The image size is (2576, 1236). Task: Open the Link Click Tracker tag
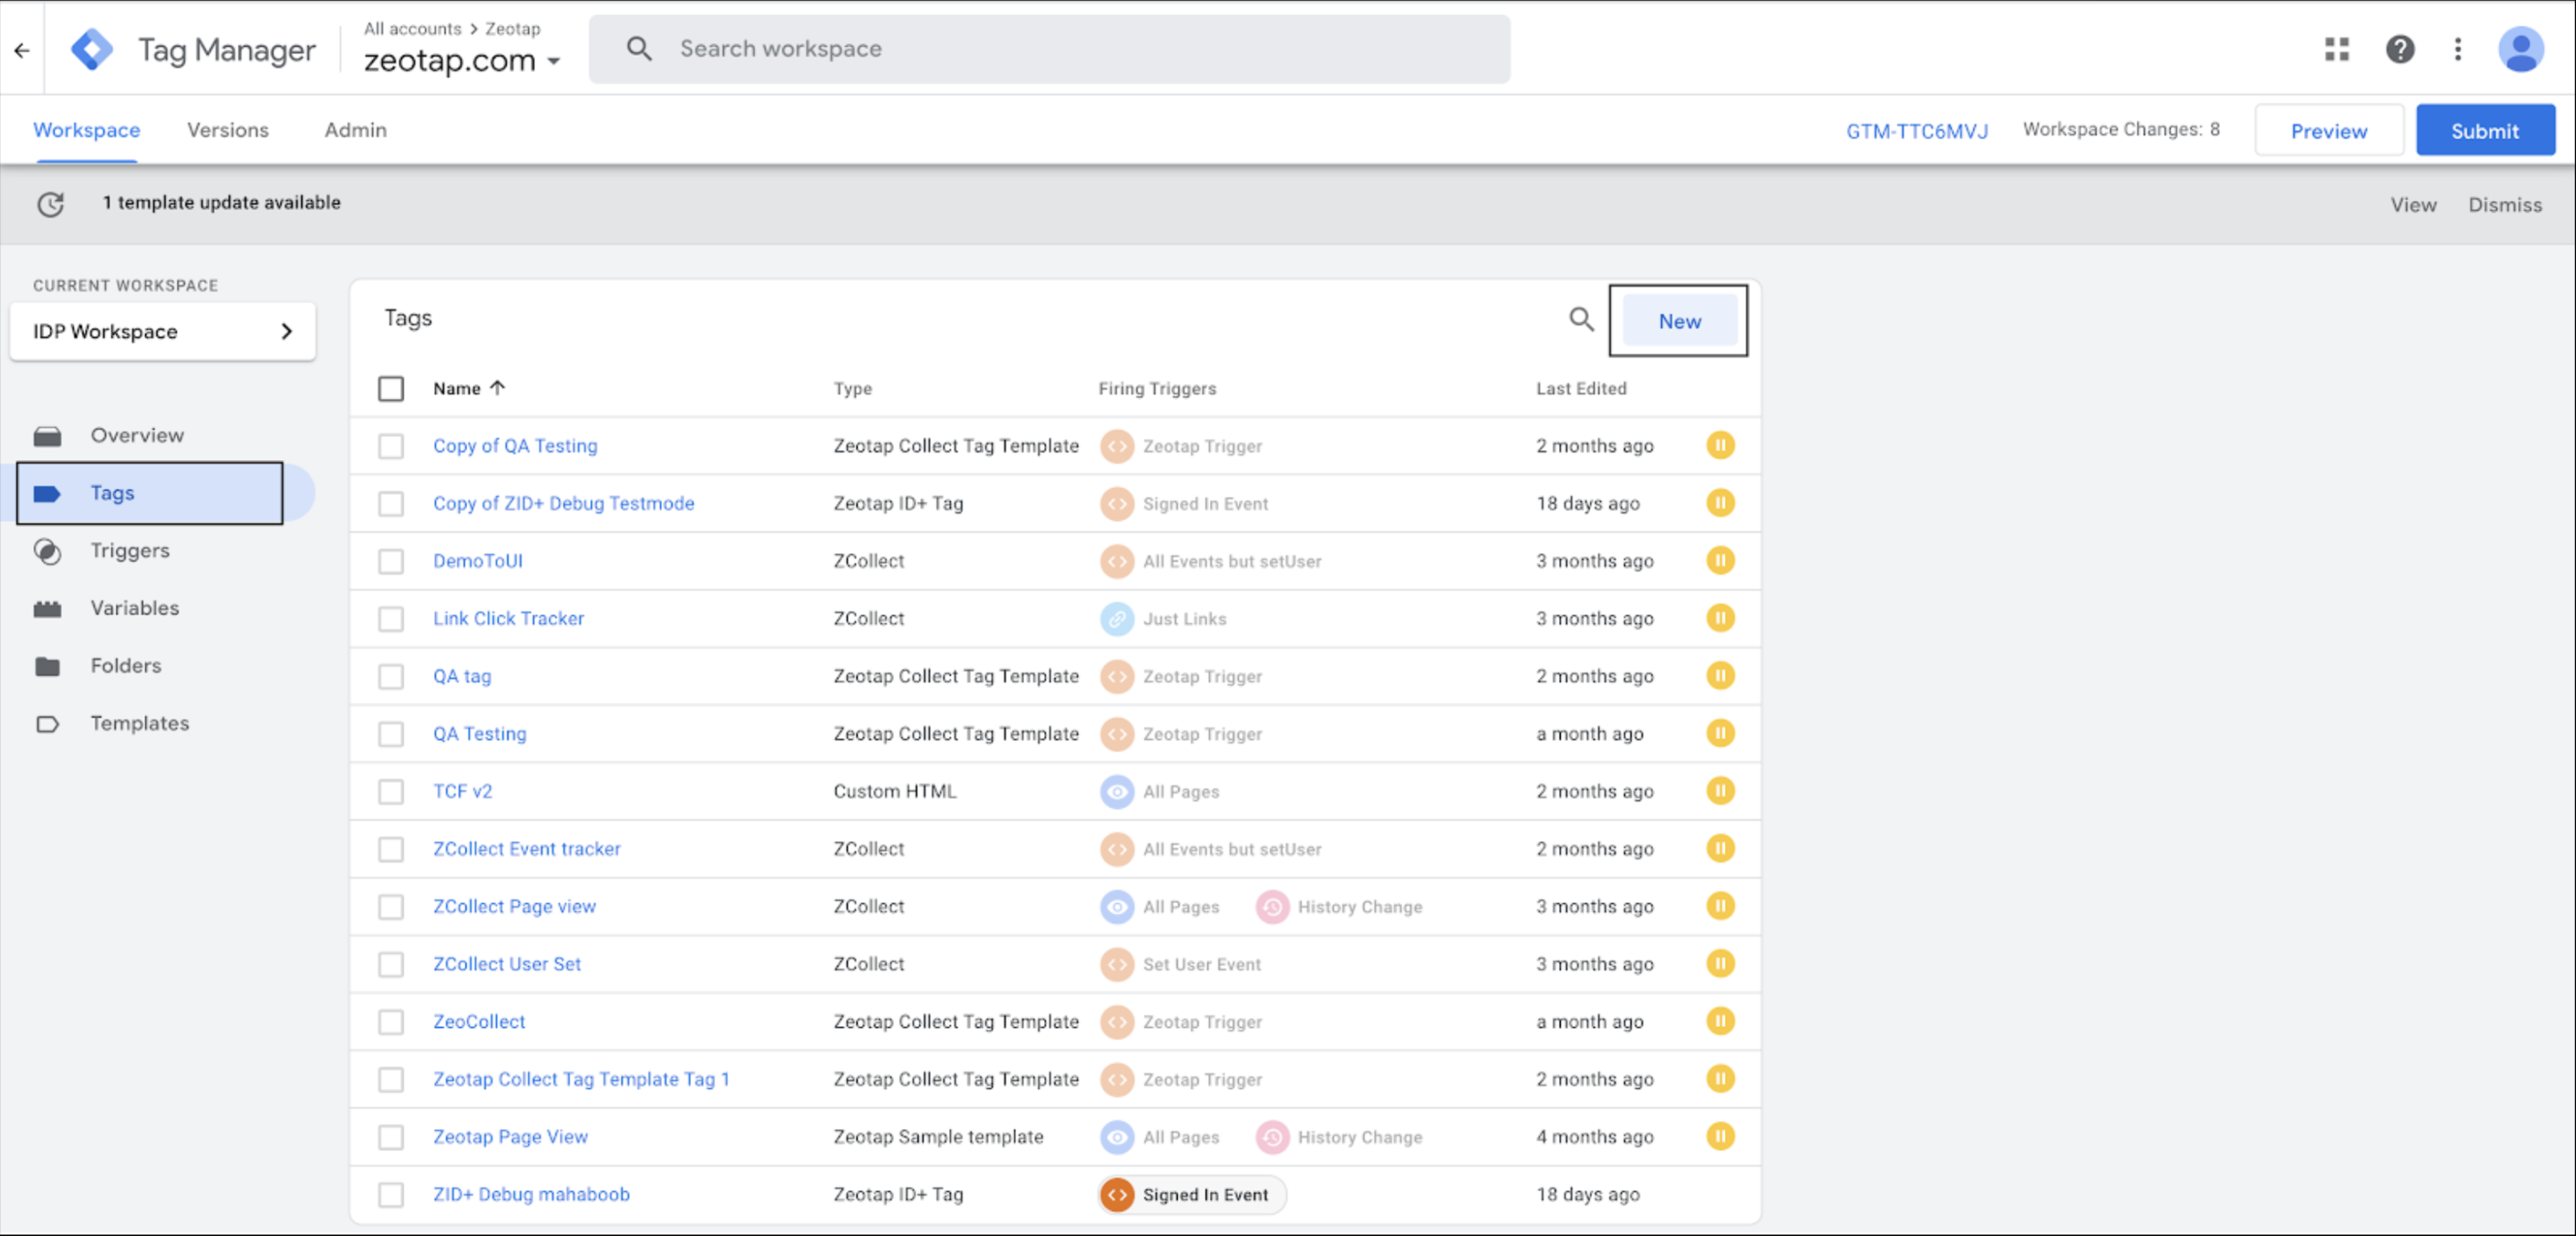pyautogui.click(x=508, y=619)
